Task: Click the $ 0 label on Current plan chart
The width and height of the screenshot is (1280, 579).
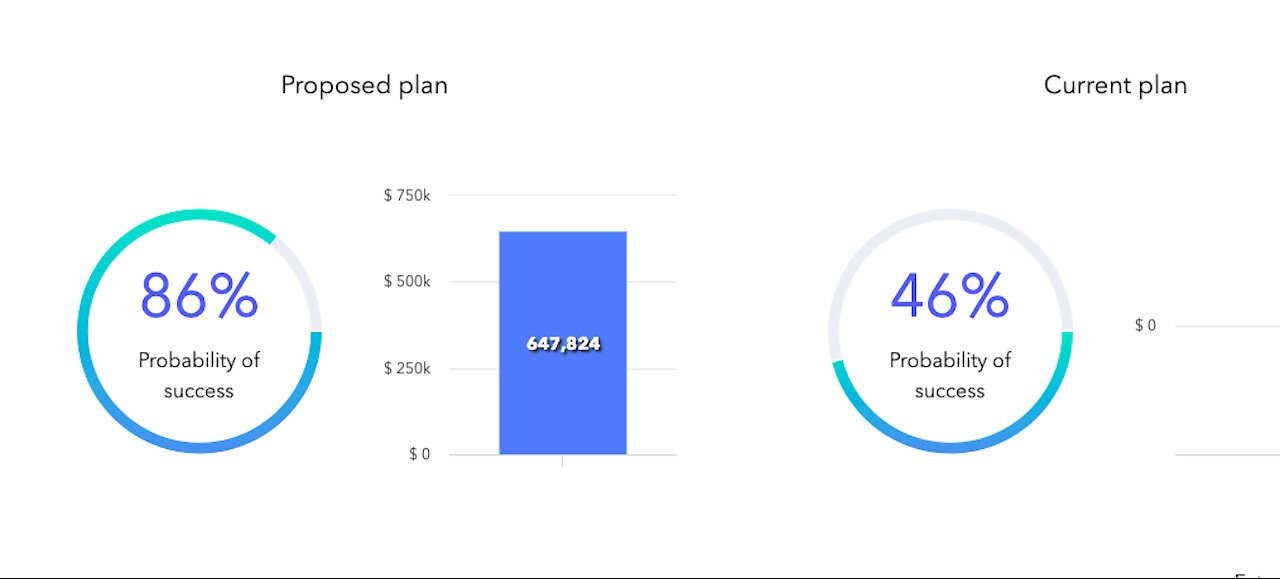Action: (1145, 325)
